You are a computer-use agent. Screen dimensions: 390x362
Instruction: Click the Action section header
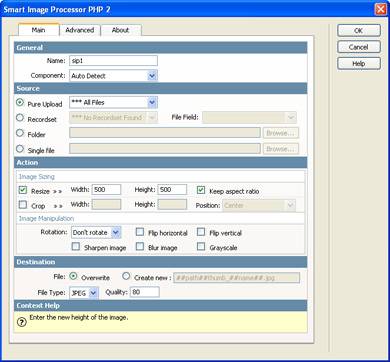[160, 163]
